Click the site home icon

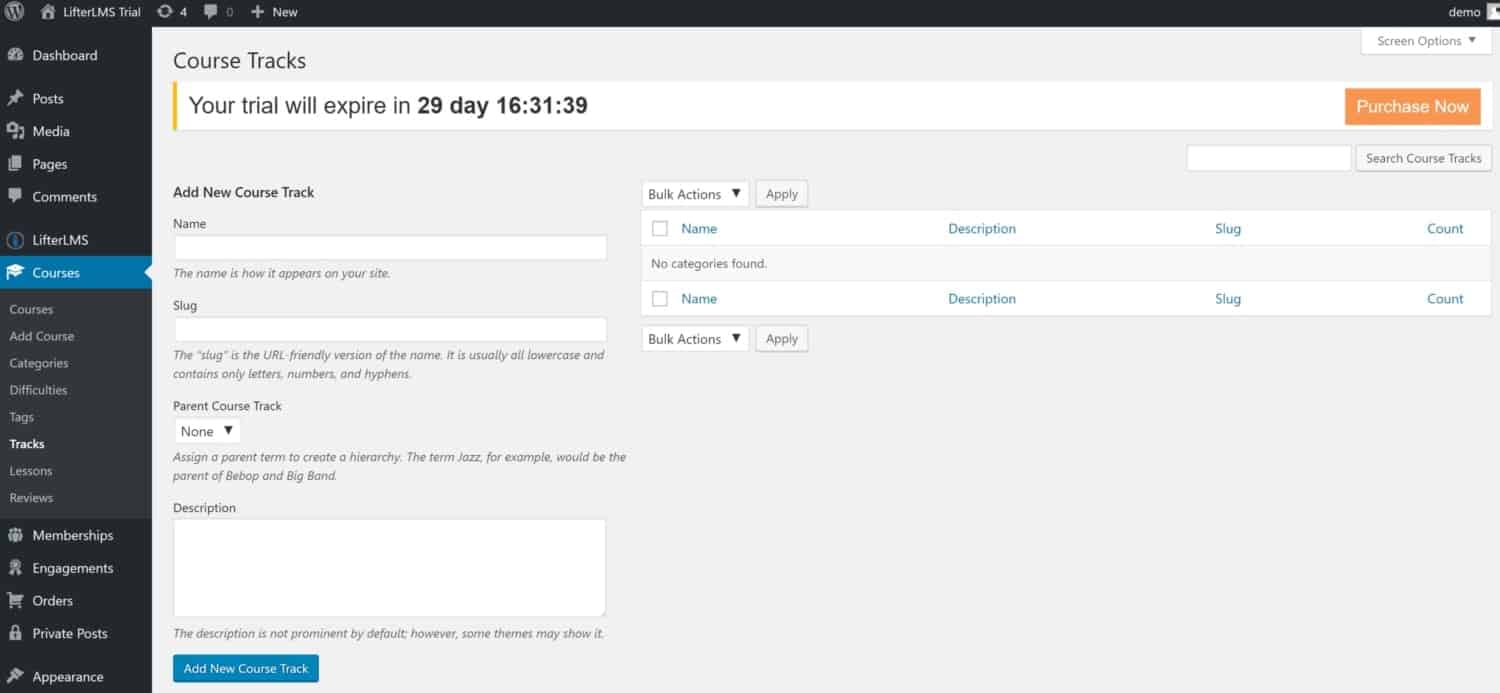[48, 12]
